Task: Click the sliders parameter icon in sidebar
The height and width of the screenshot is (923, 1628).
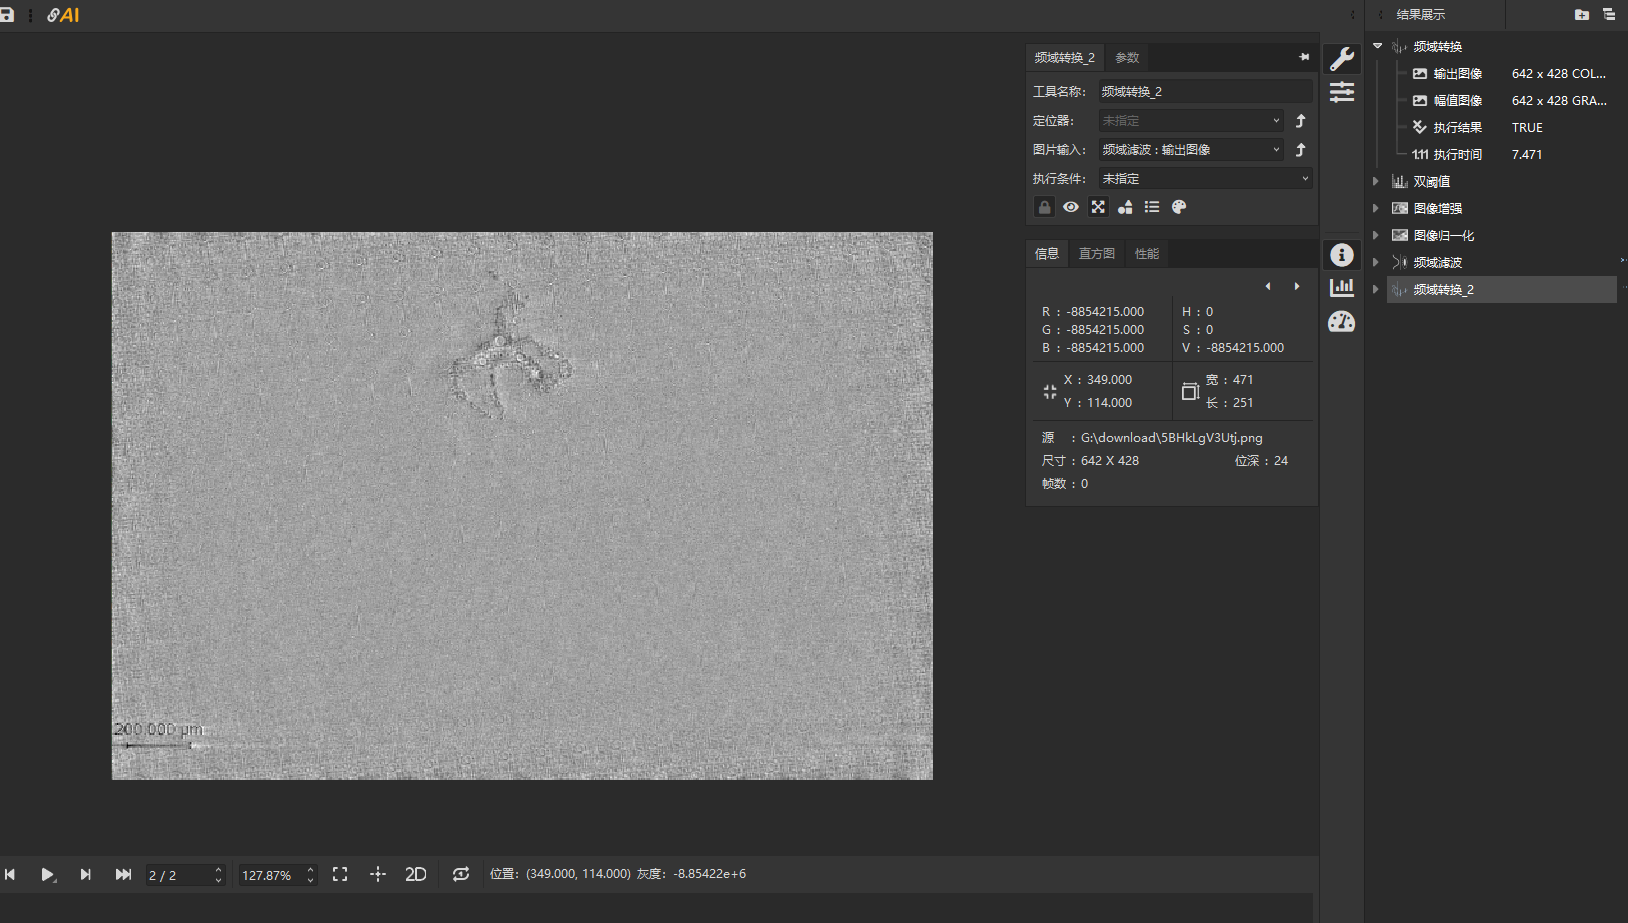Action: coord(1341,92)
